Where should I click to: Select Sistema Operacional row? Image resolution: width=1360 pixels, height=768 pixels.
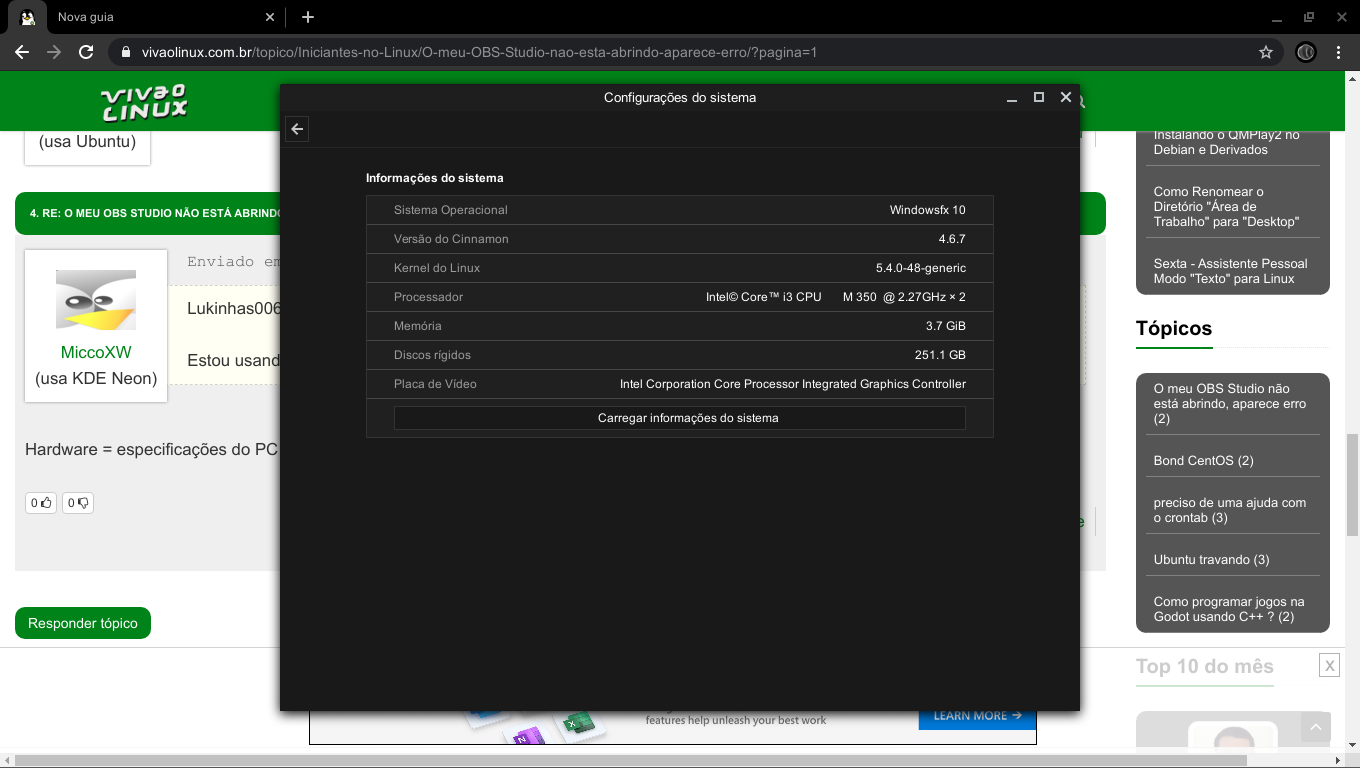[x=680, y=210]
